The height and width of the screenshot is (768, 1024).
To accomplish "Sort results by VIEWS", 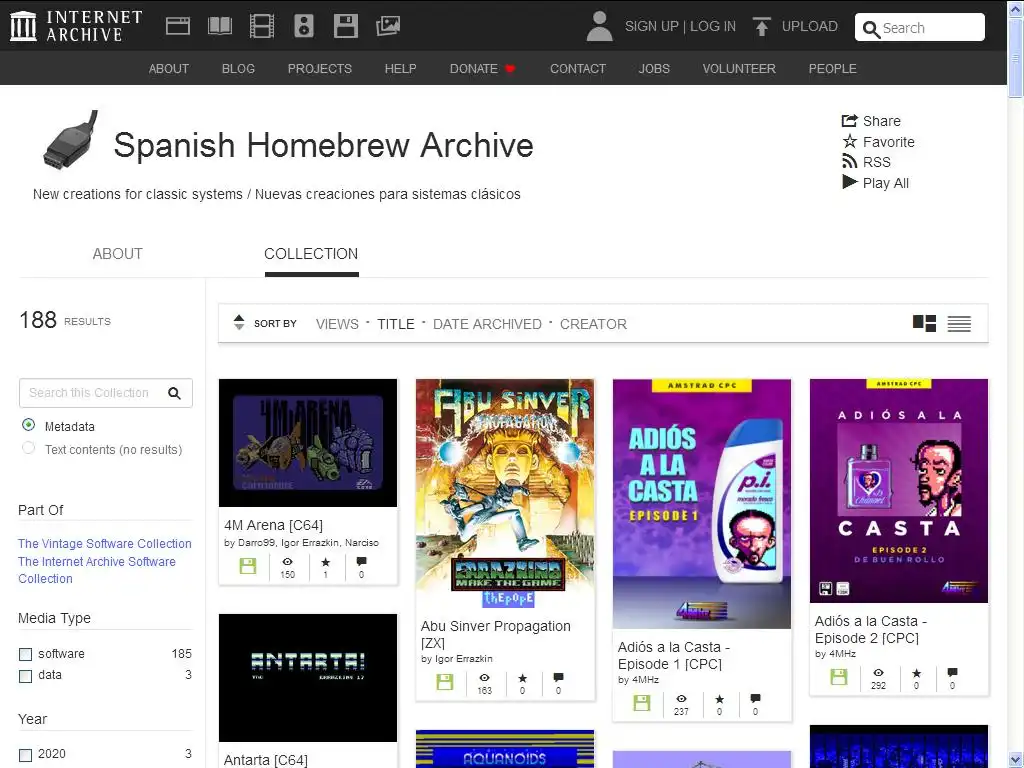I will pyautogui.click(x=337, y=324).
